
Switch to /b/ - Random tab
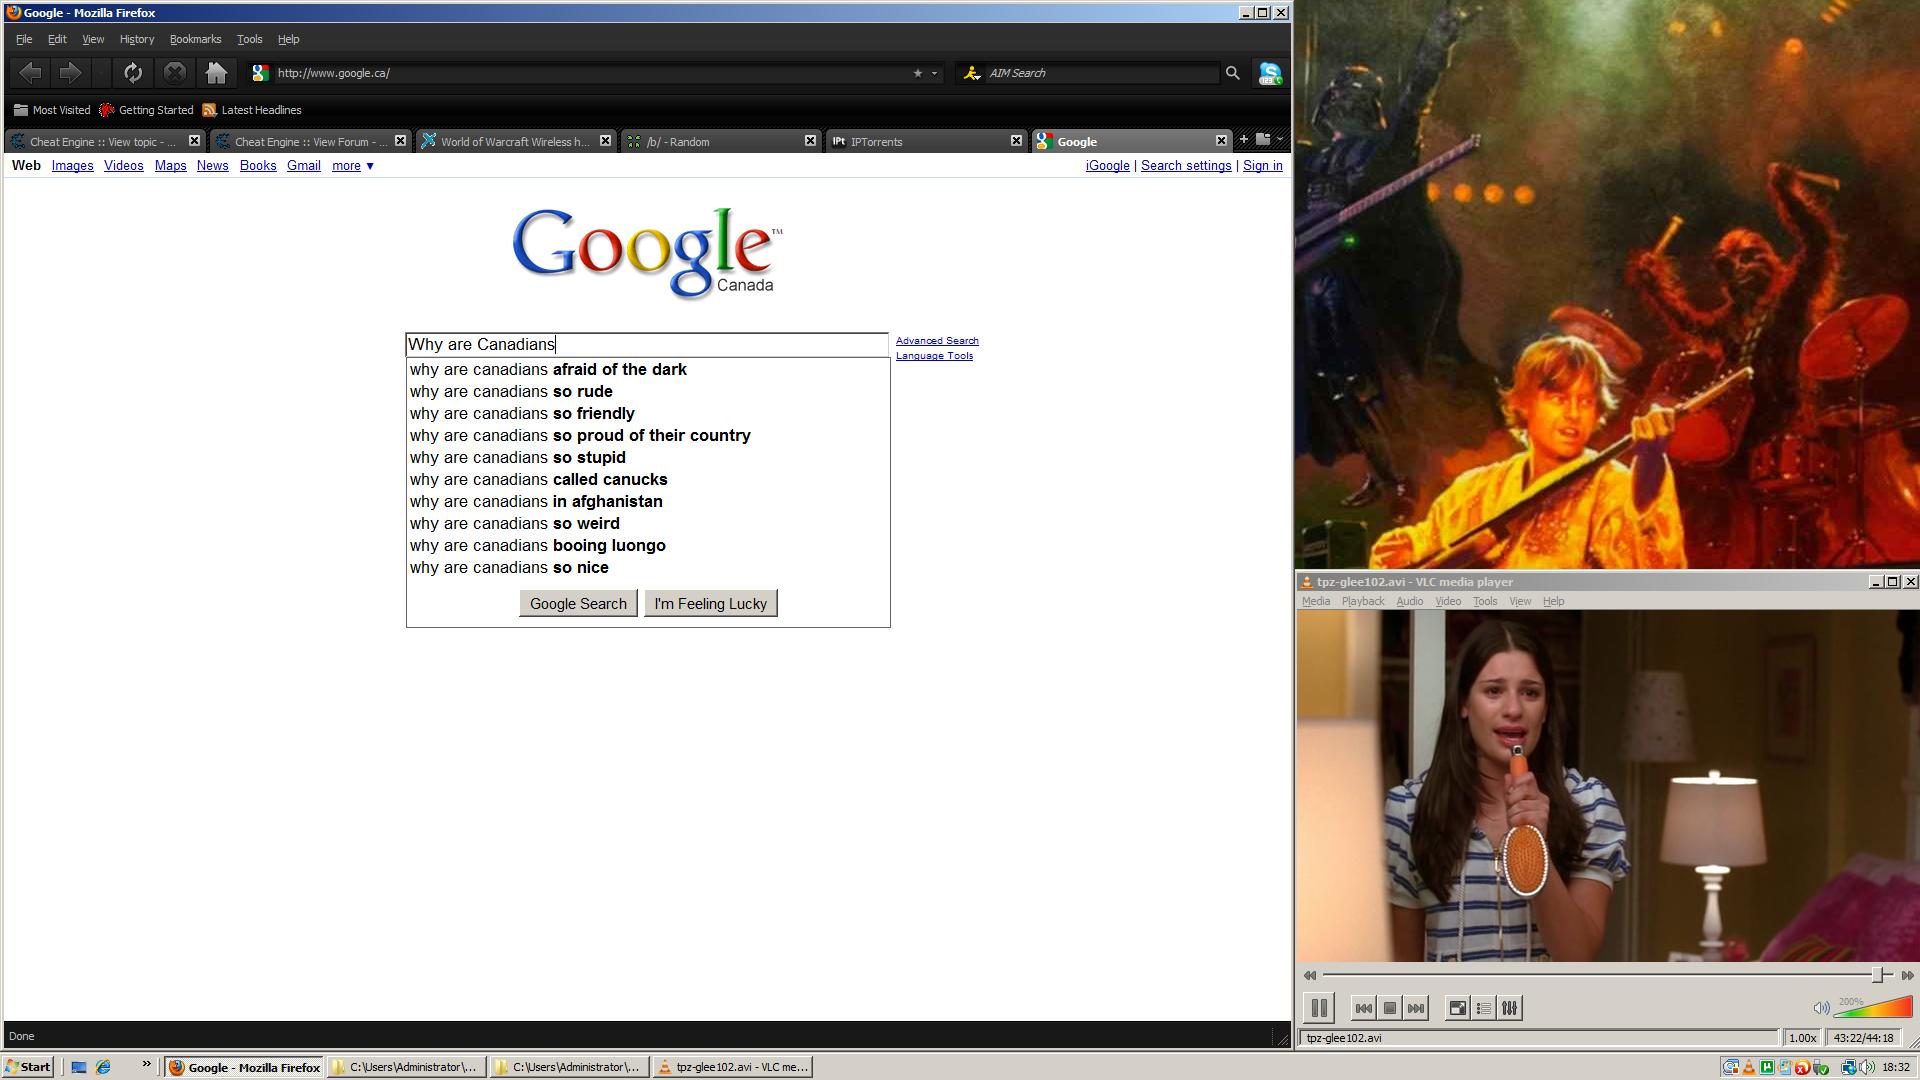(720, 141)
